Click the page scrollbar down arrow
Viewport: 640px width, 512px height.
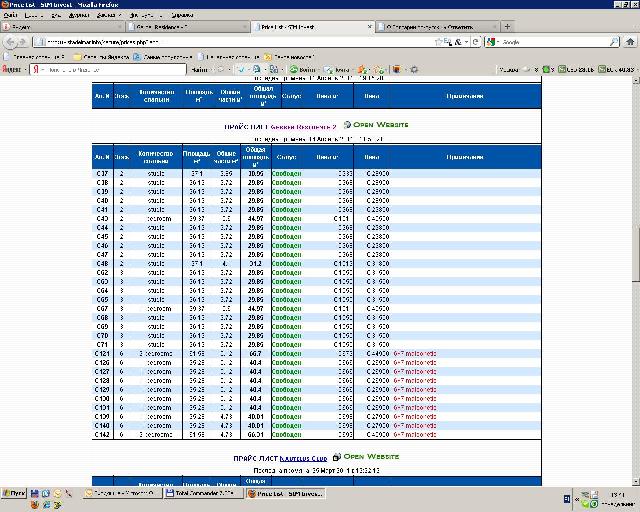click(636, 481)
